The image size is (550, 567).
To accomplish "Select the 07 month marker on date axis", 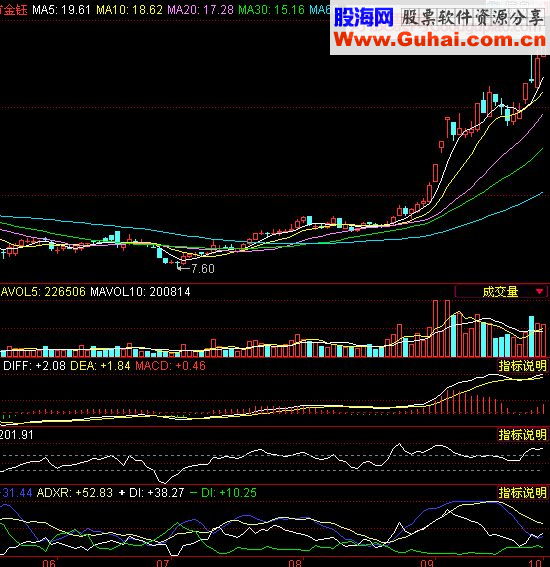I will click(162, 562).
